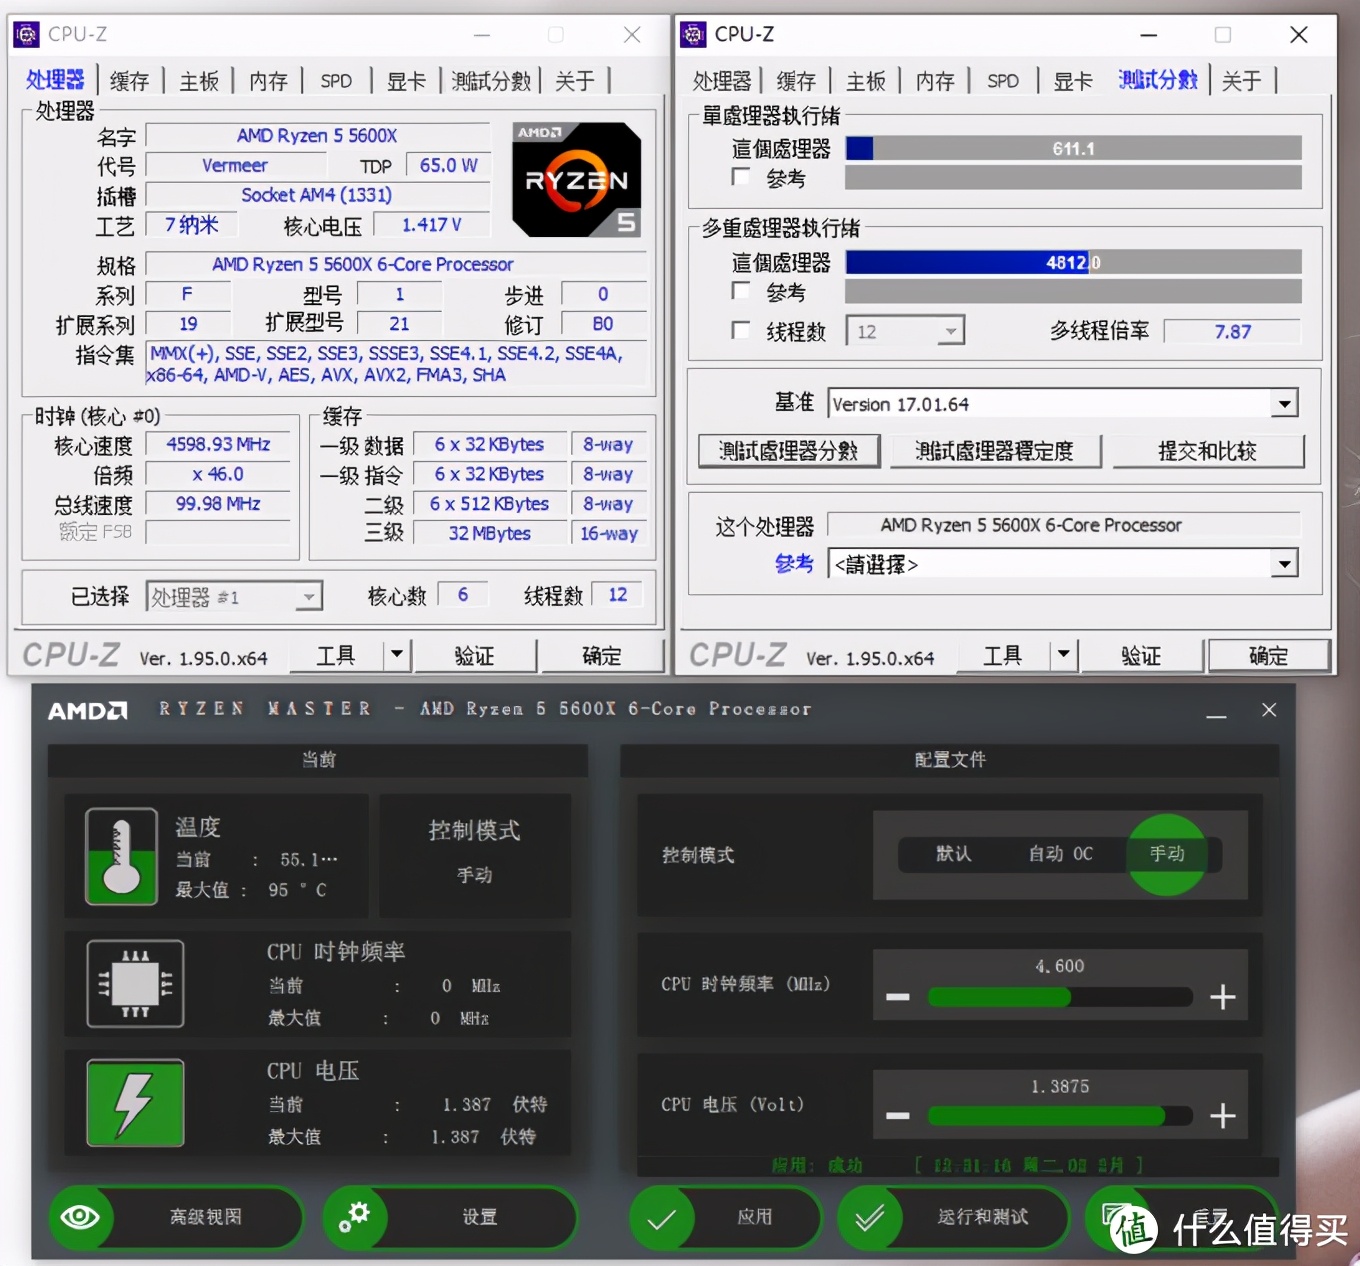The height and width of the screenshot is (1266, 1360).
Task: Click the 測試處理器分數 benchmark button
Action: (x=788, y=451)
